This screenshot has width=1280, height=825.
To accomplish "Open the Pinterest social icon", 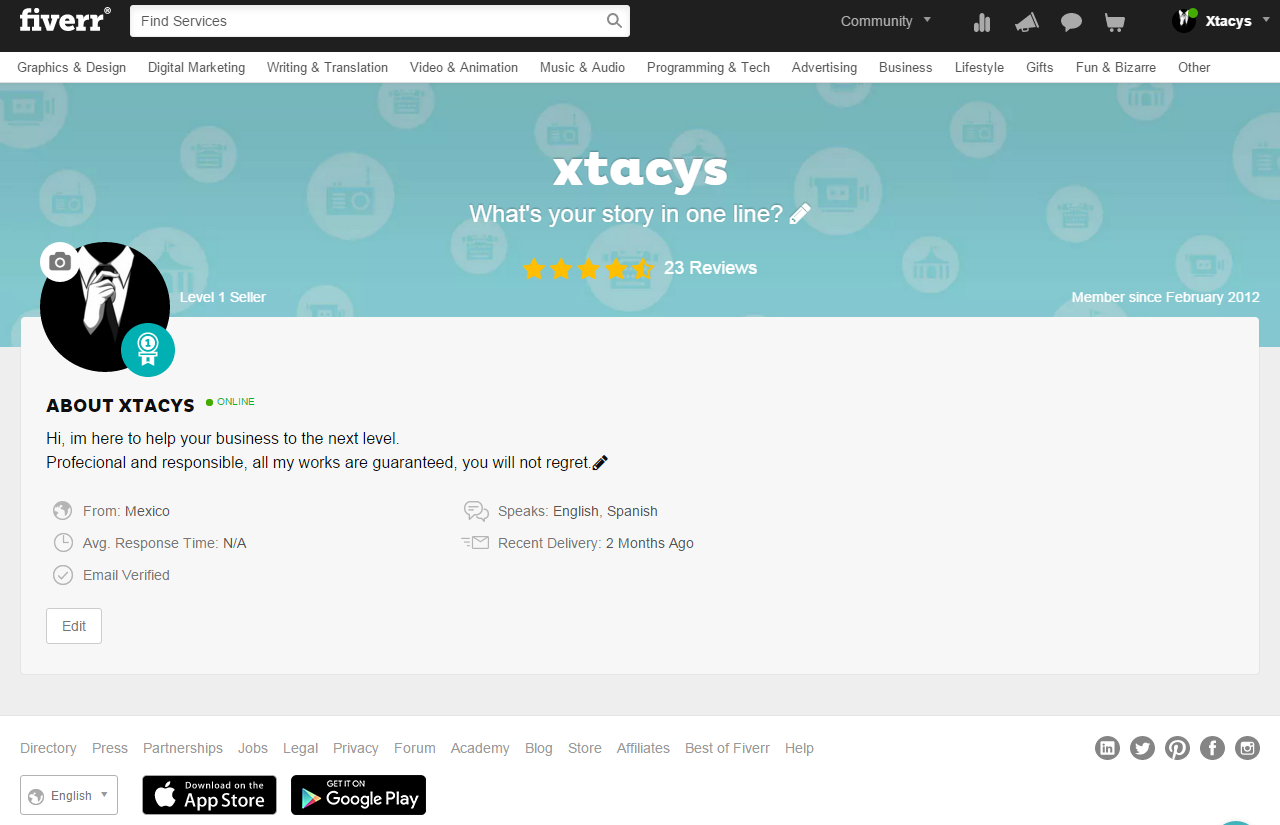I will coord(1177,748).
